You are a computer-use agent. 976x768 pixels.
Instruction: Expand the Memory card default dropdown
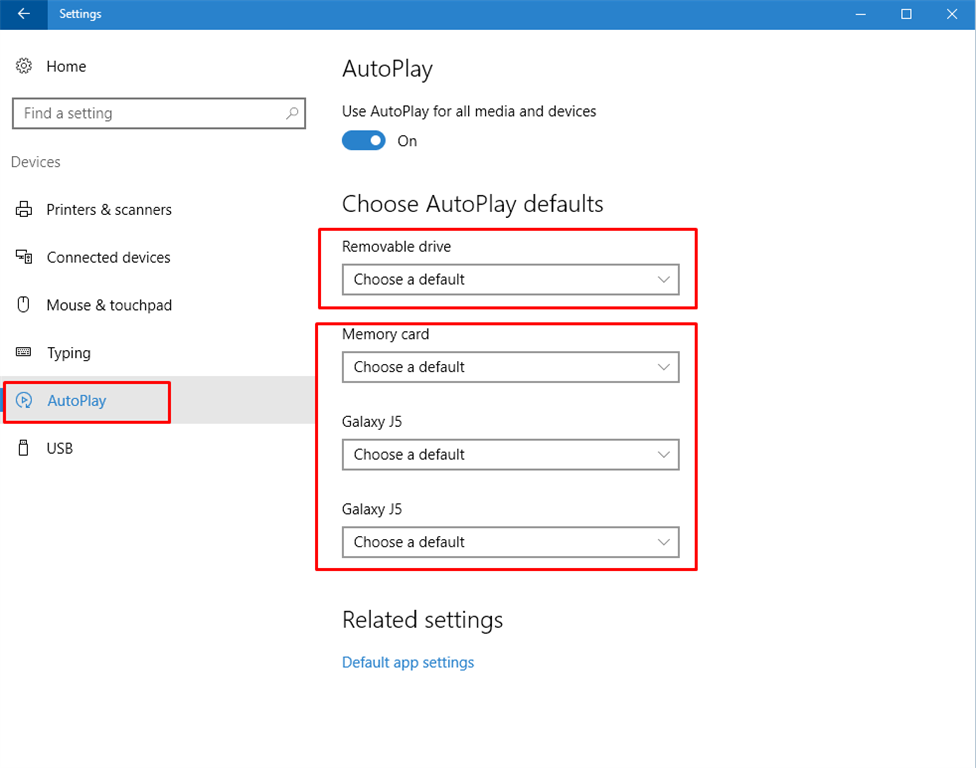tap(510, 367)
